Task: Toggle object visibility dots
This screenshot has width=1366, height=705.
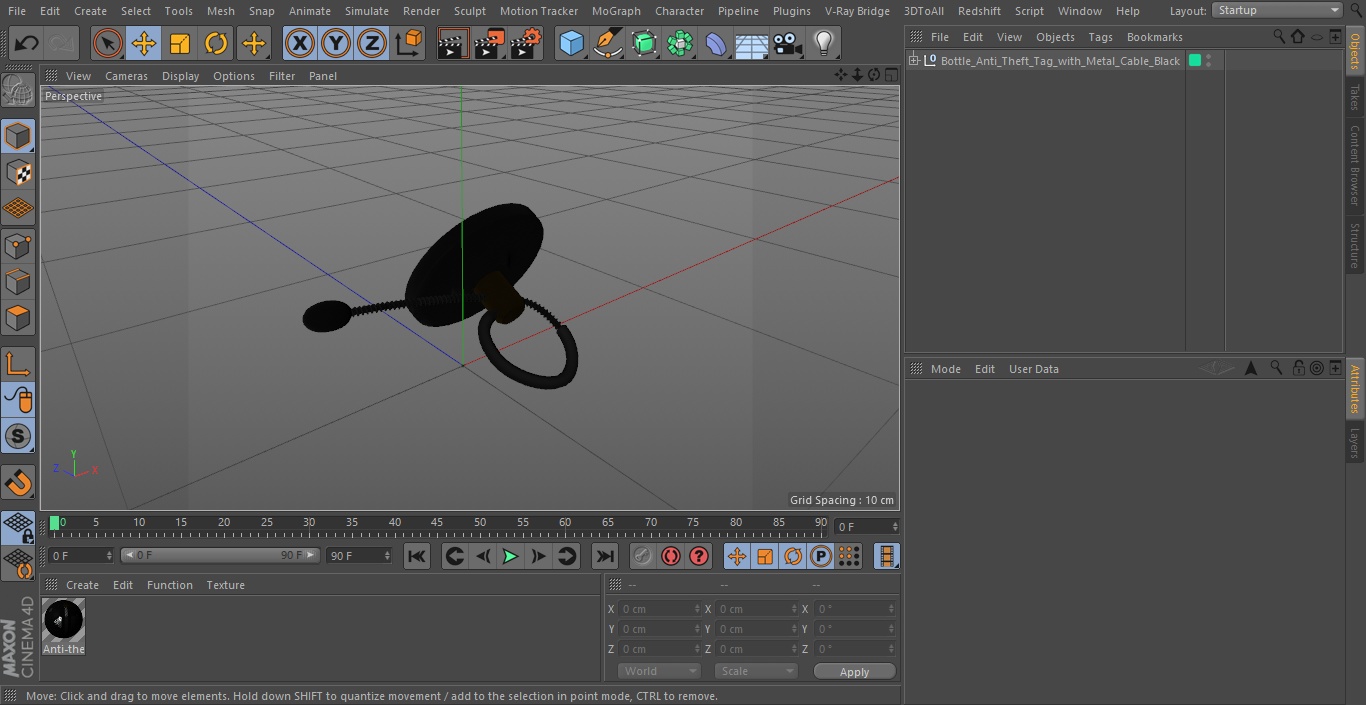Action: 1208,61
